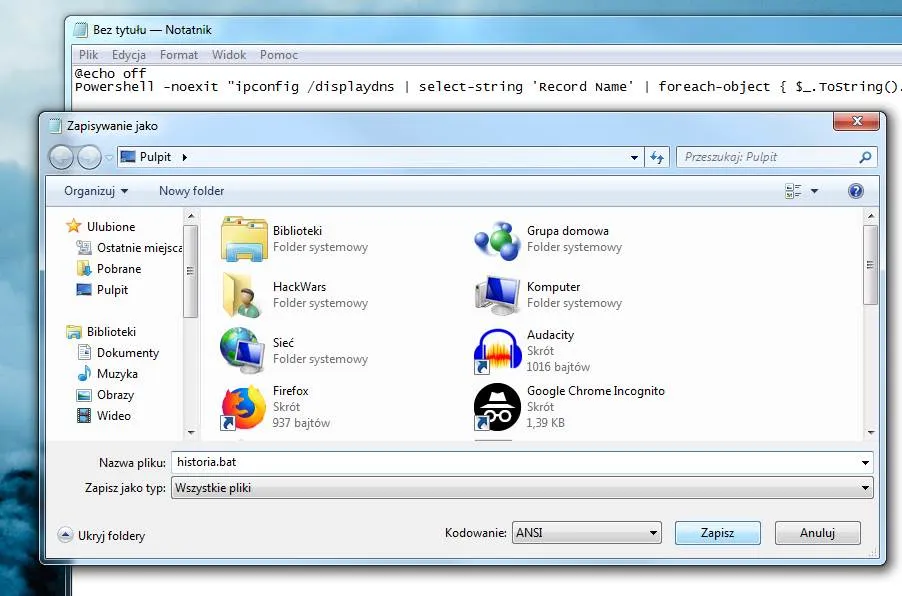Click the Zapisz button

coord(717,533)
